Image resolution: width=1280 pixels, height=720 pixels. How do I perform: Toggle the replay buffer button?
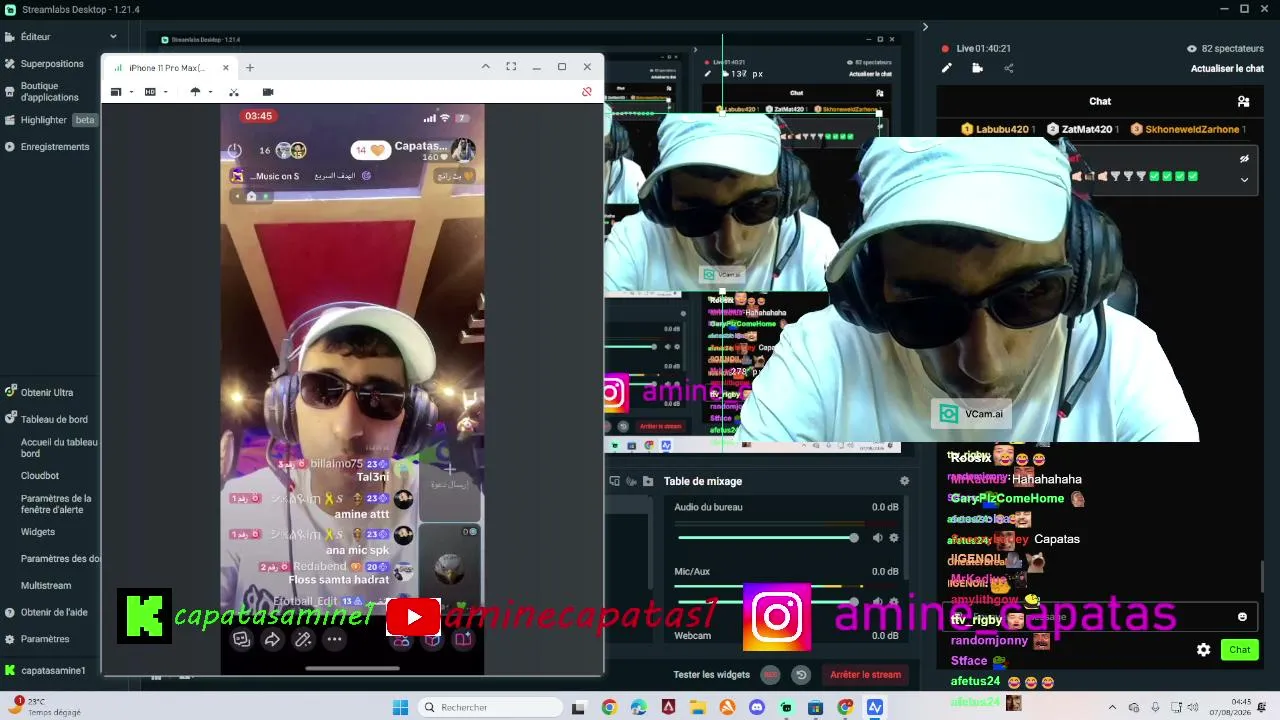(801, 675)
